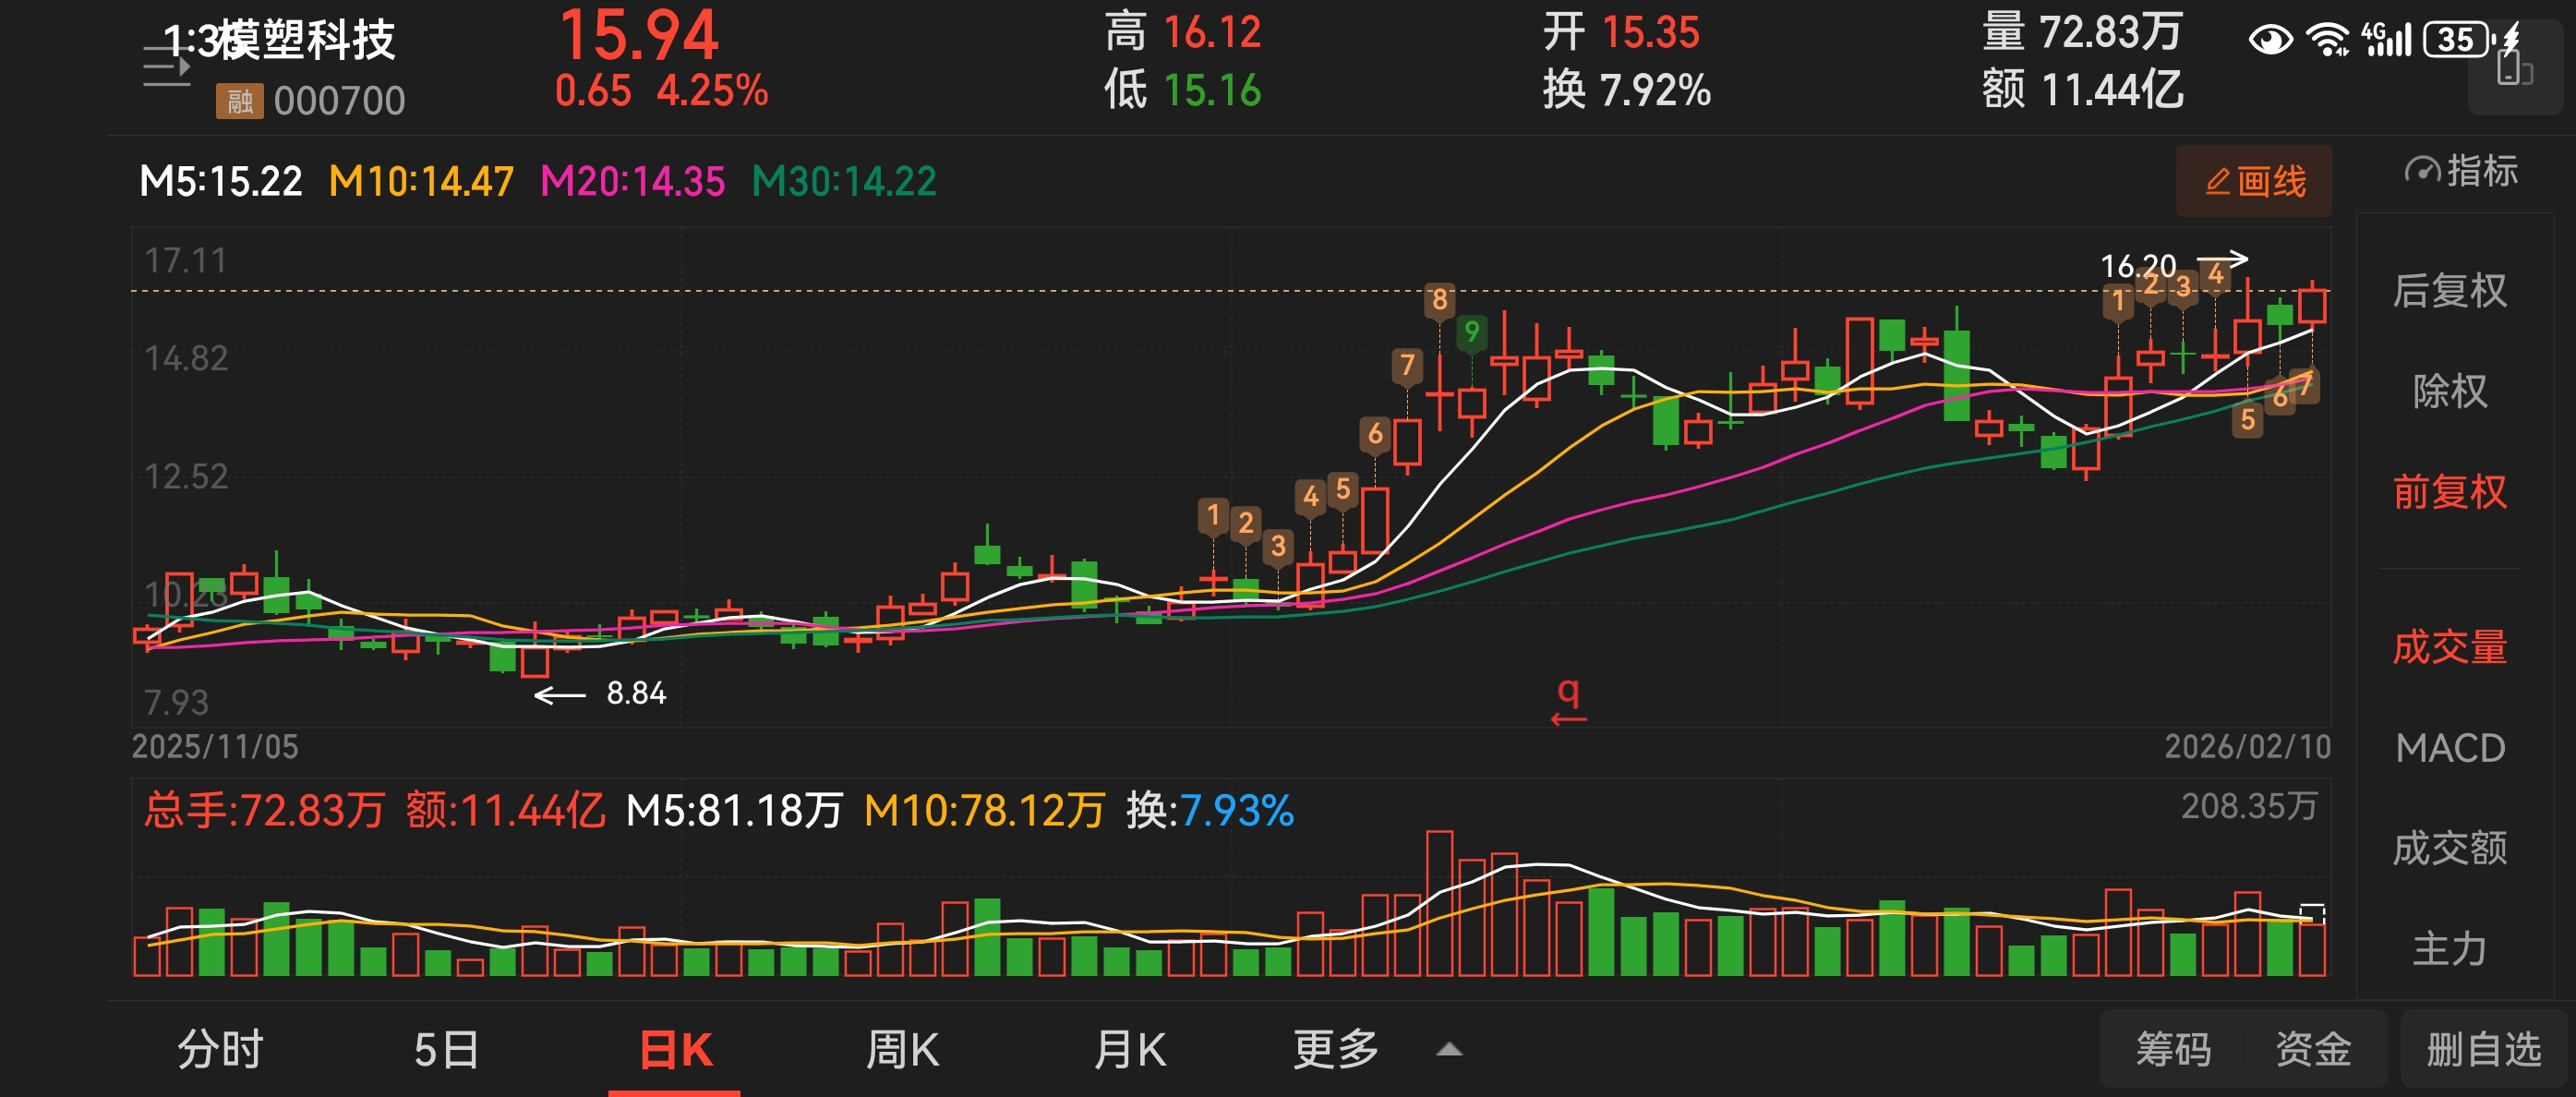Screen dimensions: 2576x1097
Task: Select 后复权 backward adjustment option
Action: click(2449, 291)
